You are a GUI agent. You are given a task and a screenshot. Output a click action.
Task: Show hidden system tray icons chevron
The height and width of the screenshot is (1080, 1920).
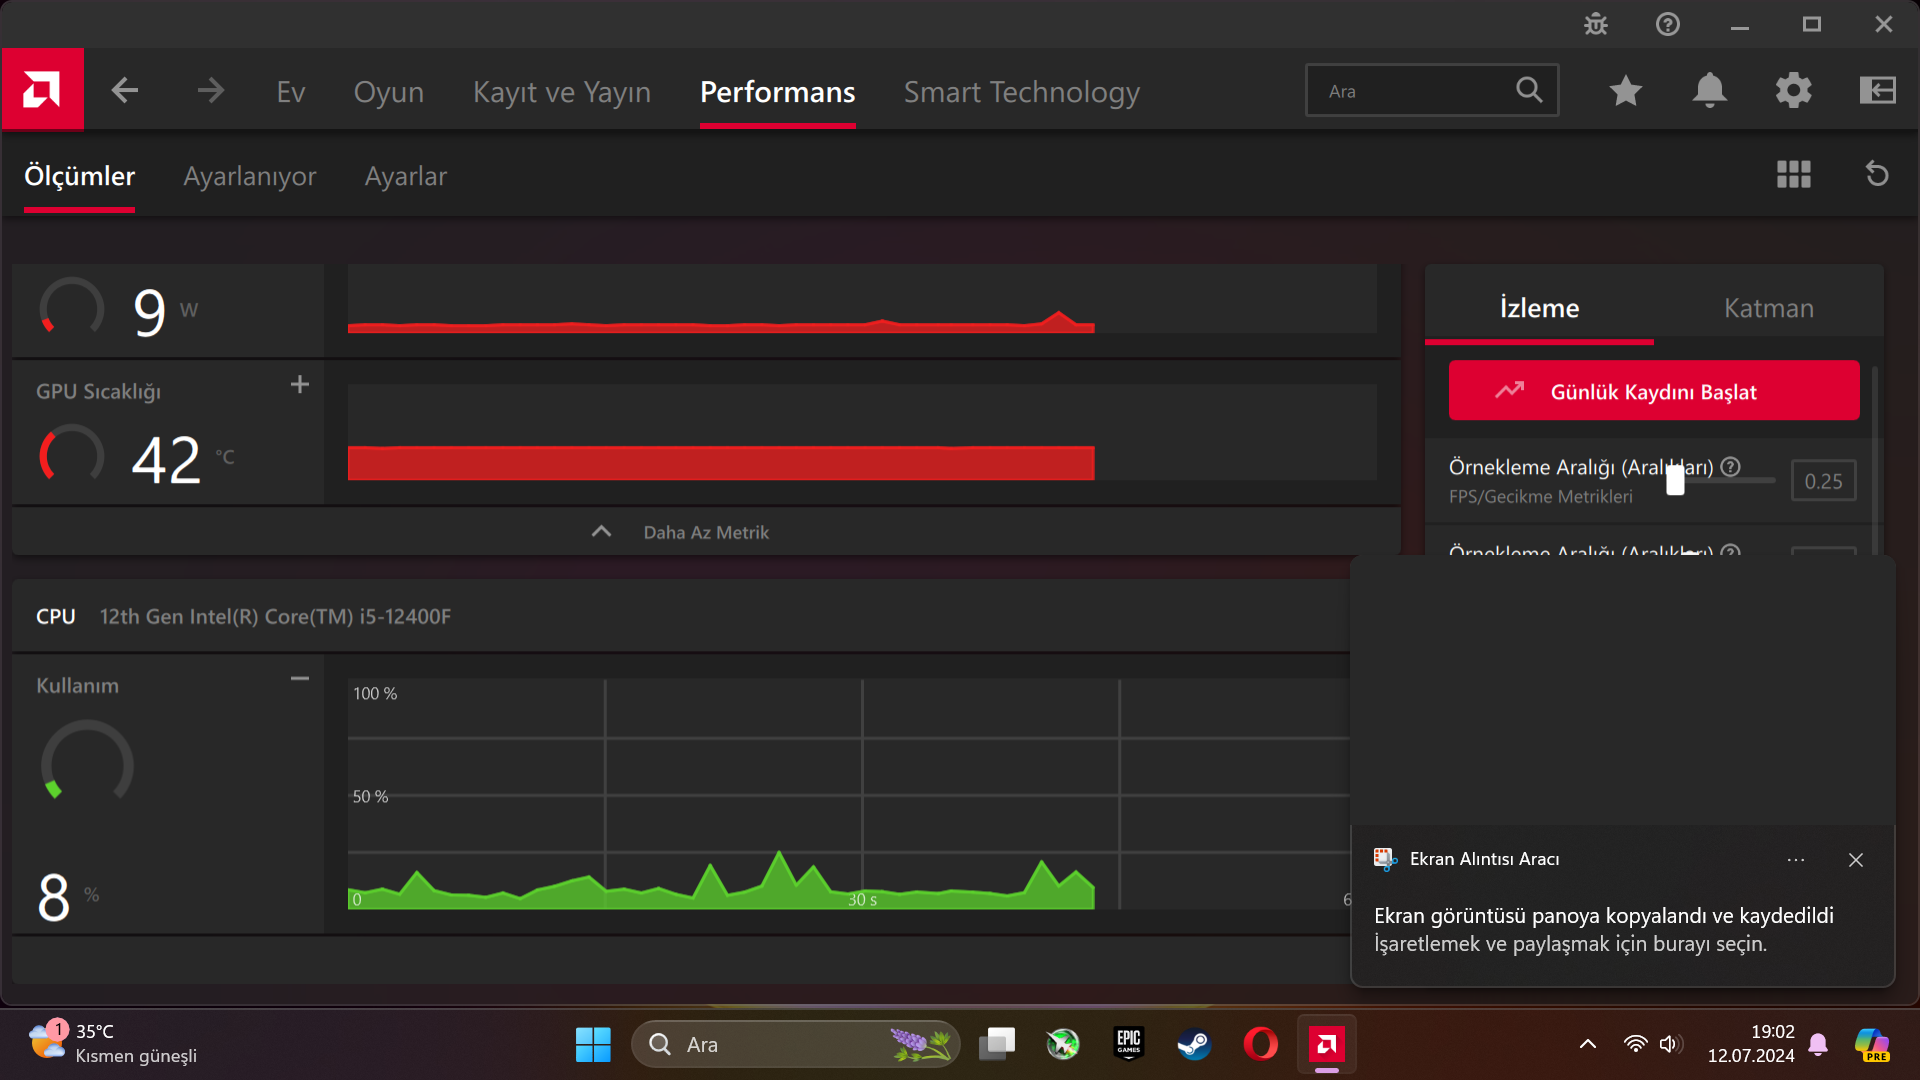[x=1587, y=1044]
